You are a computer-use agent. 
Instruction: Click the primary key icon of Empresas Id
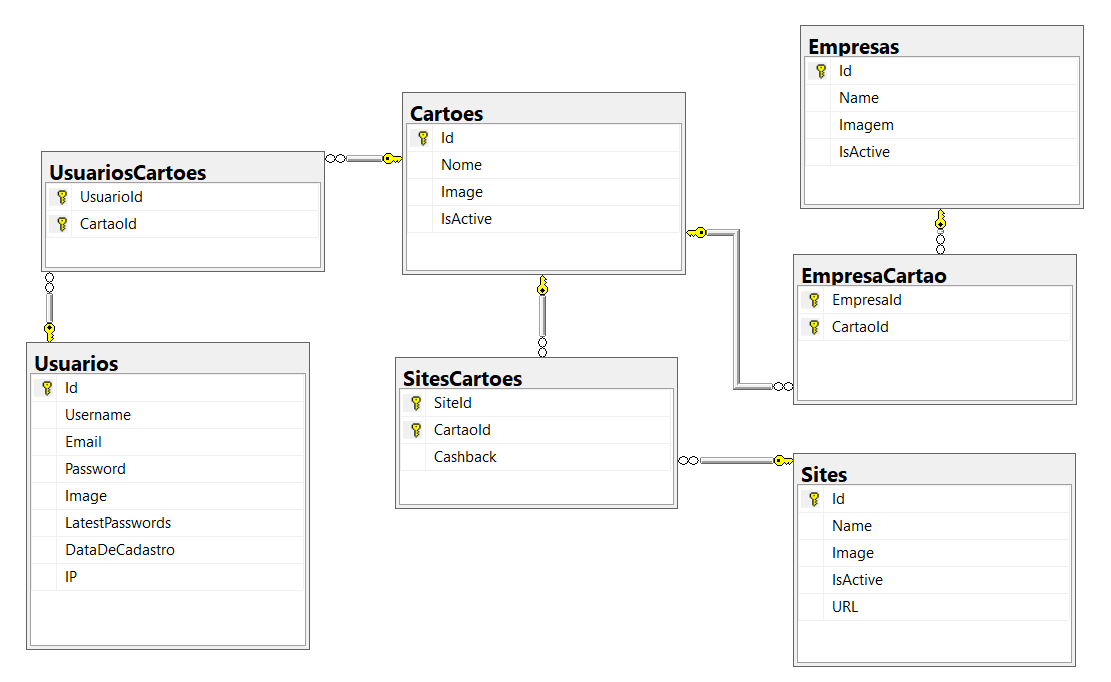pyautogui.click(x=821, y=71)
